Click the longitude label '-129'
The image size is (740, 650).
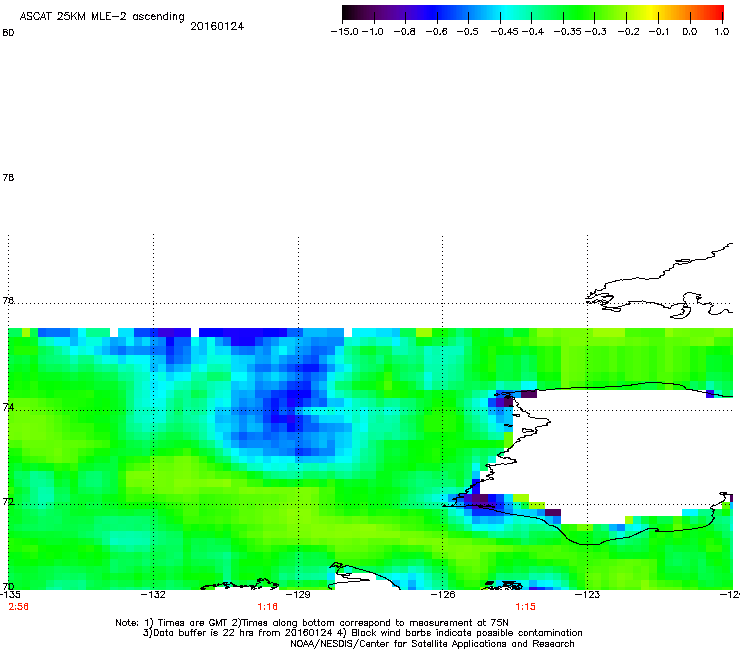(x=298, y=594)
